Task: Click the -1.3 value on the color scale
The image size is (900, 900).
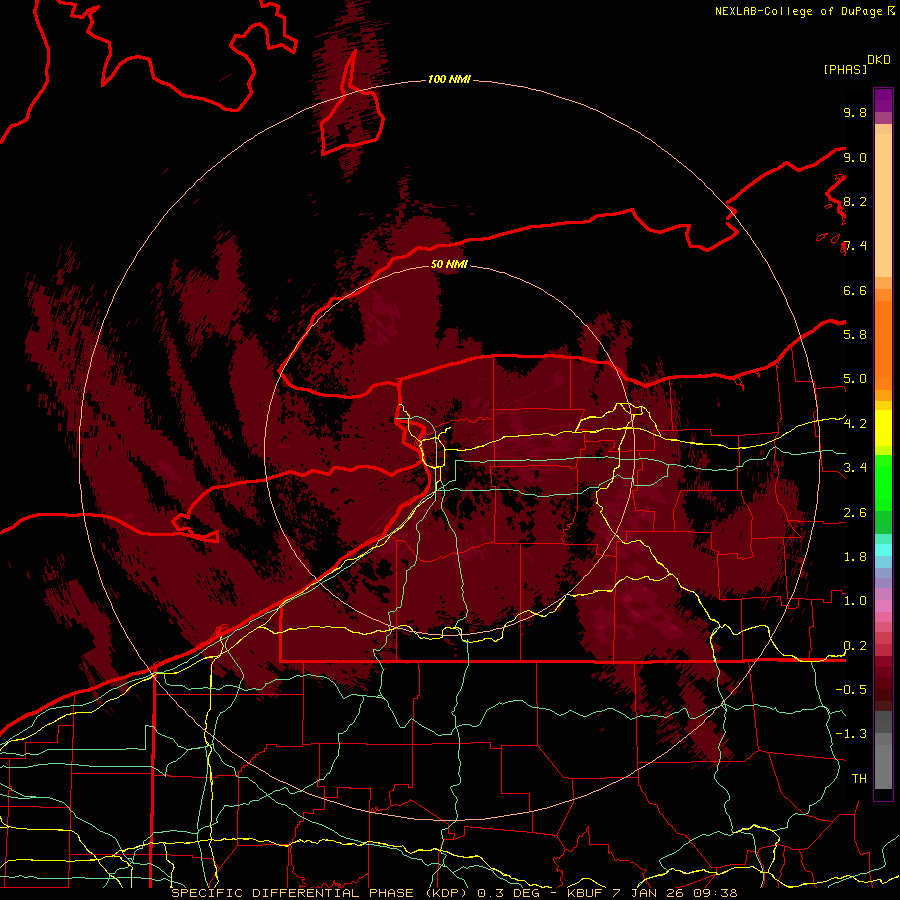Action: coord(851,734)
